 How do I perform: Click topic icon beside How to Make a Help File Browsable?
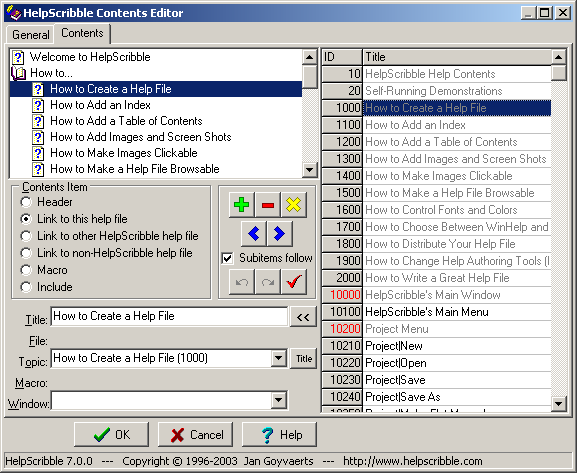[38, 169]
